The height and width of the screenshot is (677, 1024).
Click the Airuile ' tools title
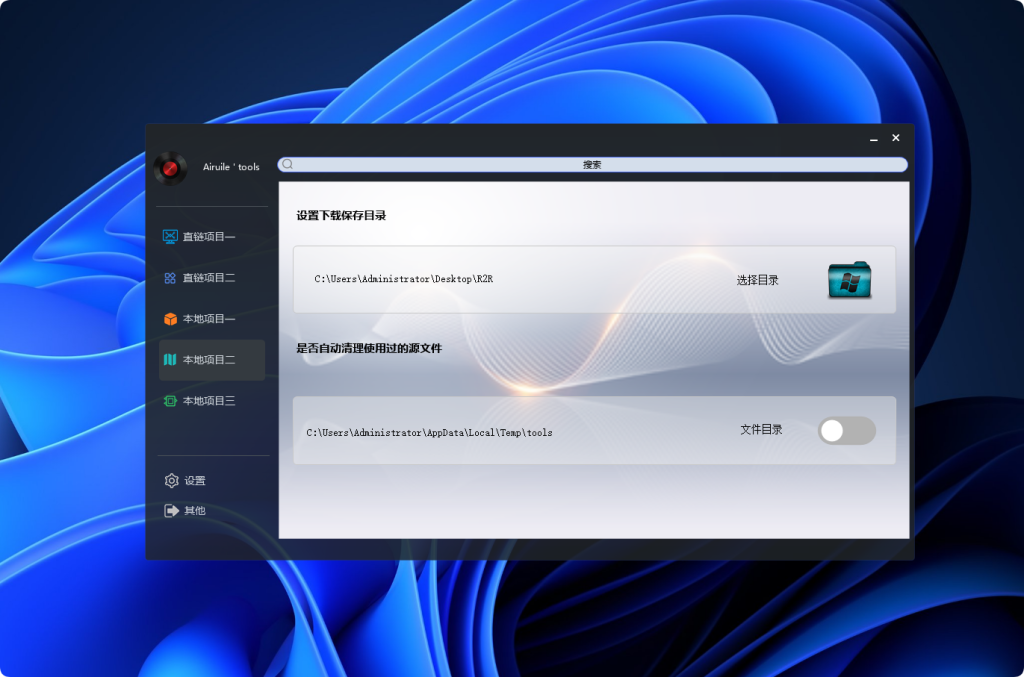pyautogui.click(x=231, y=167)
